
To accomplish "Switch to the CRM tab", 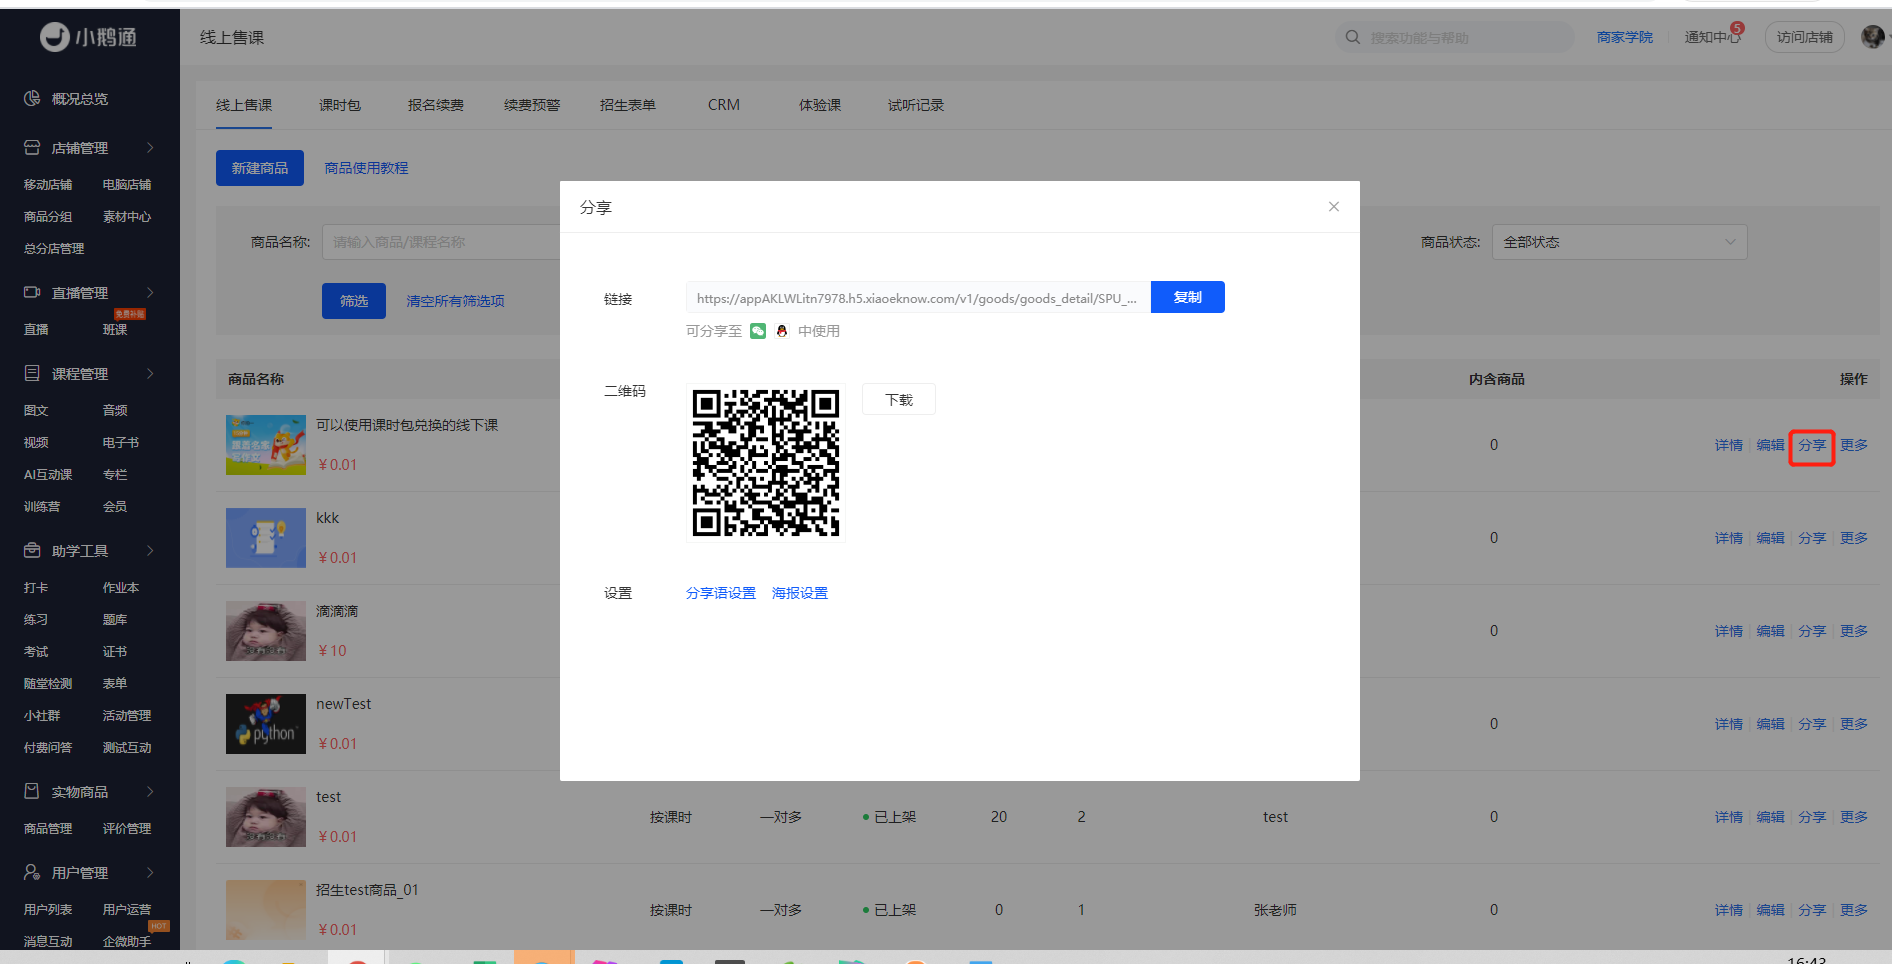I will pyautogui.click(x=724, y=105).
